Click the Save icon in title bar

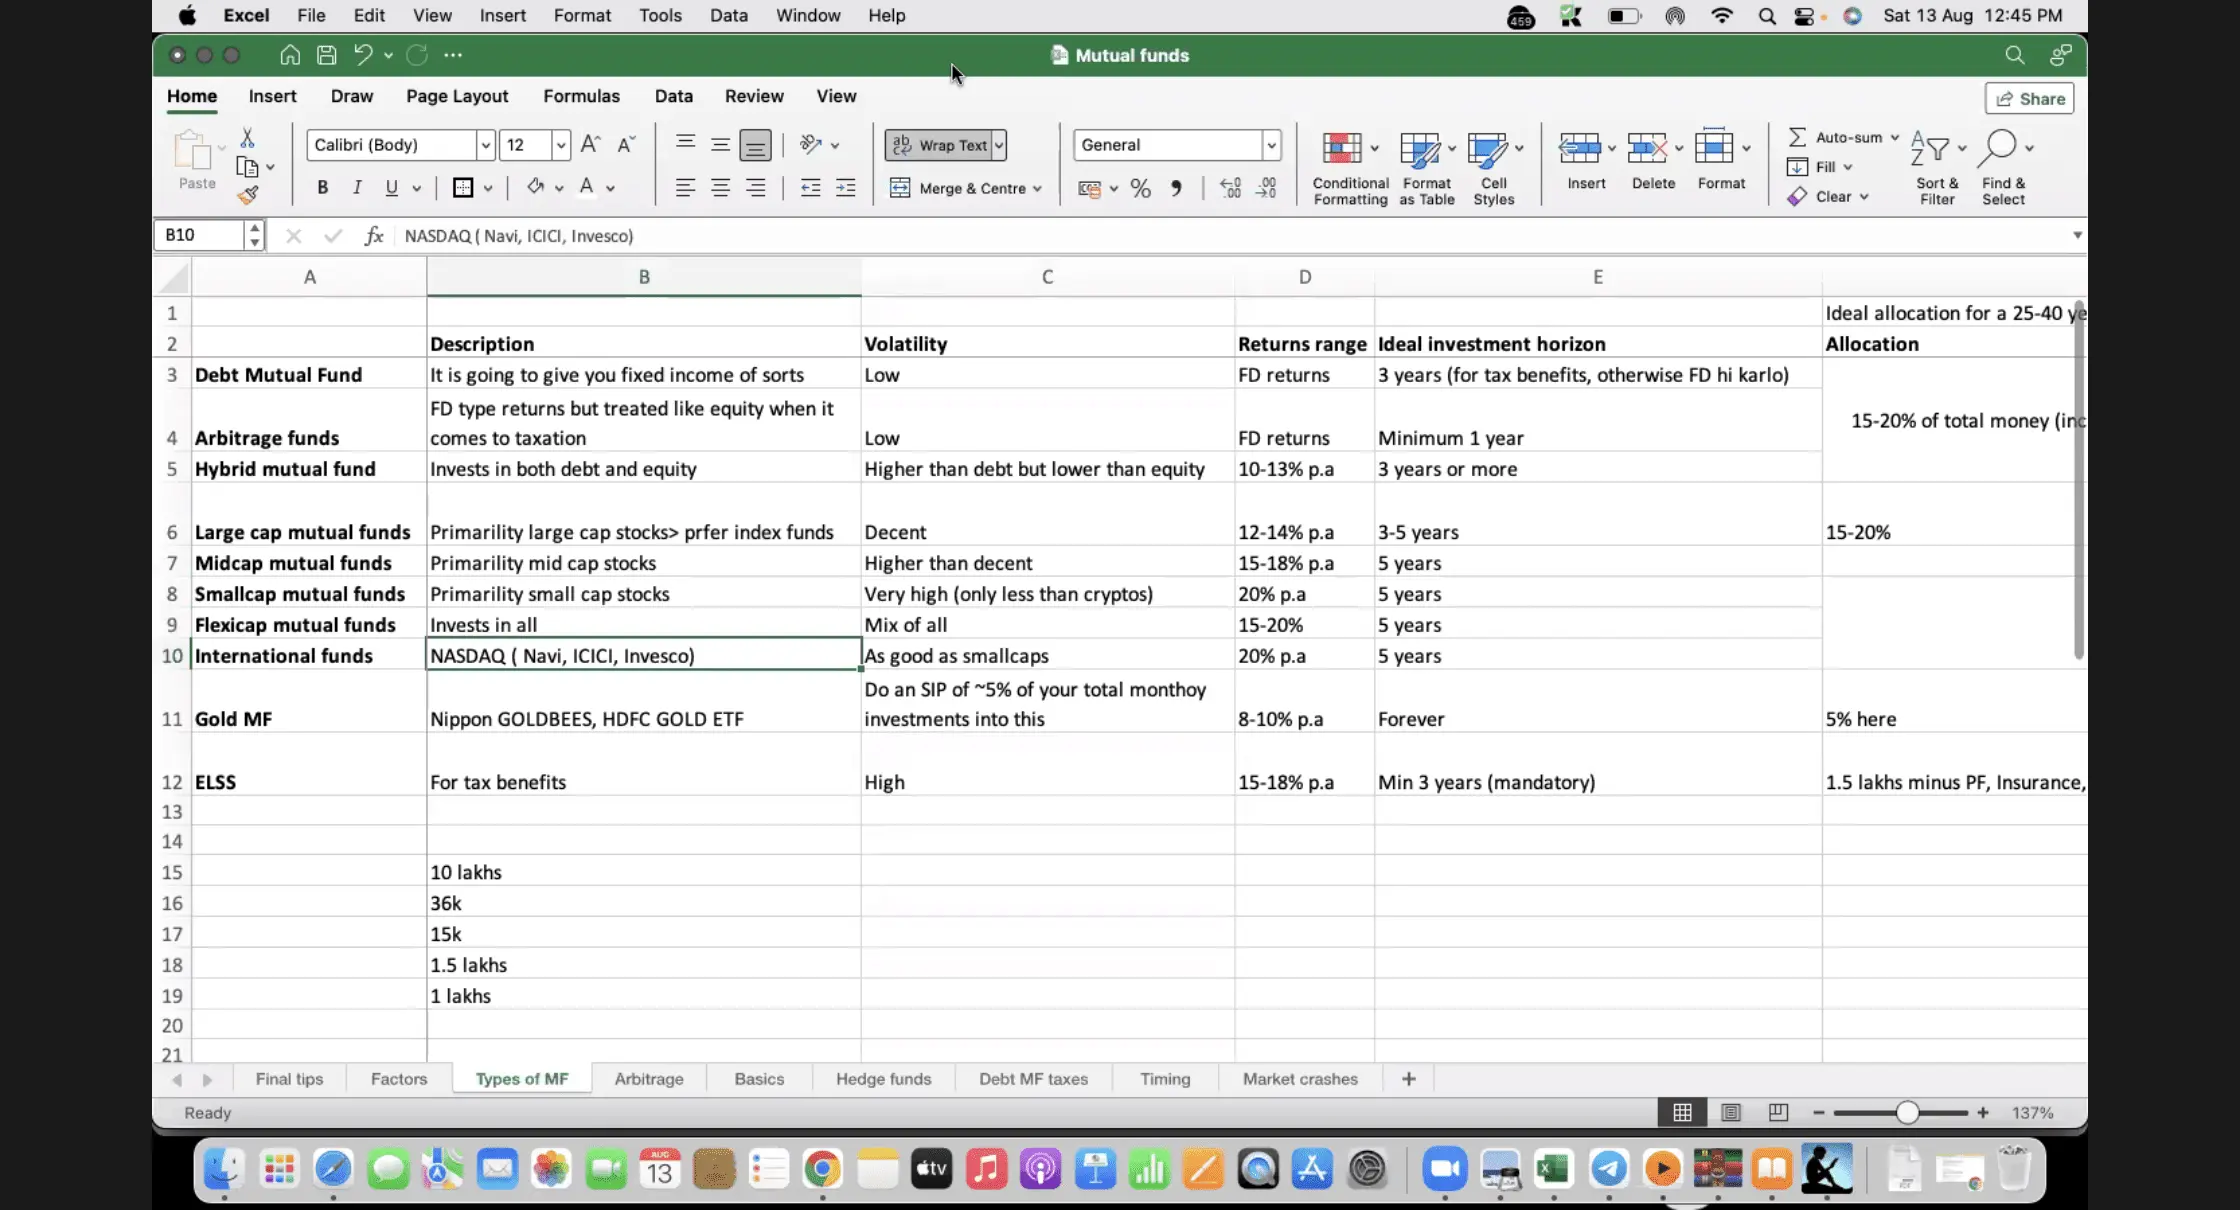[x=326, y=55]
